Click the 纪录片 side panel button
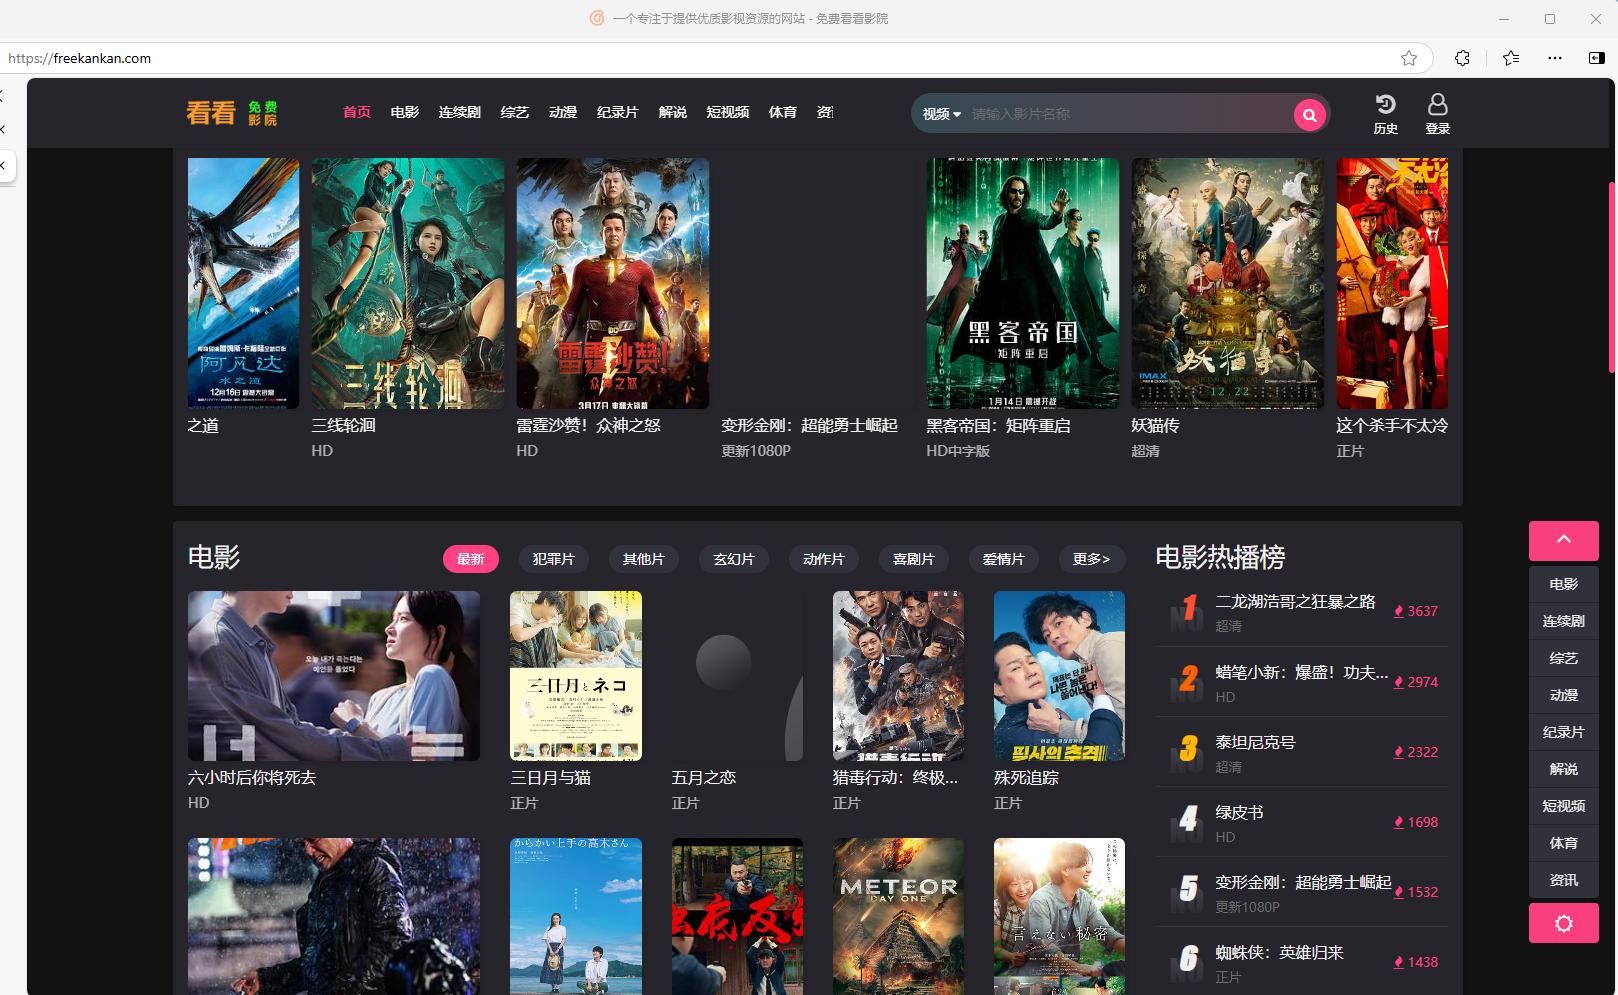The height and width of the screenshot is (995, 1618). coord(1563,732)
